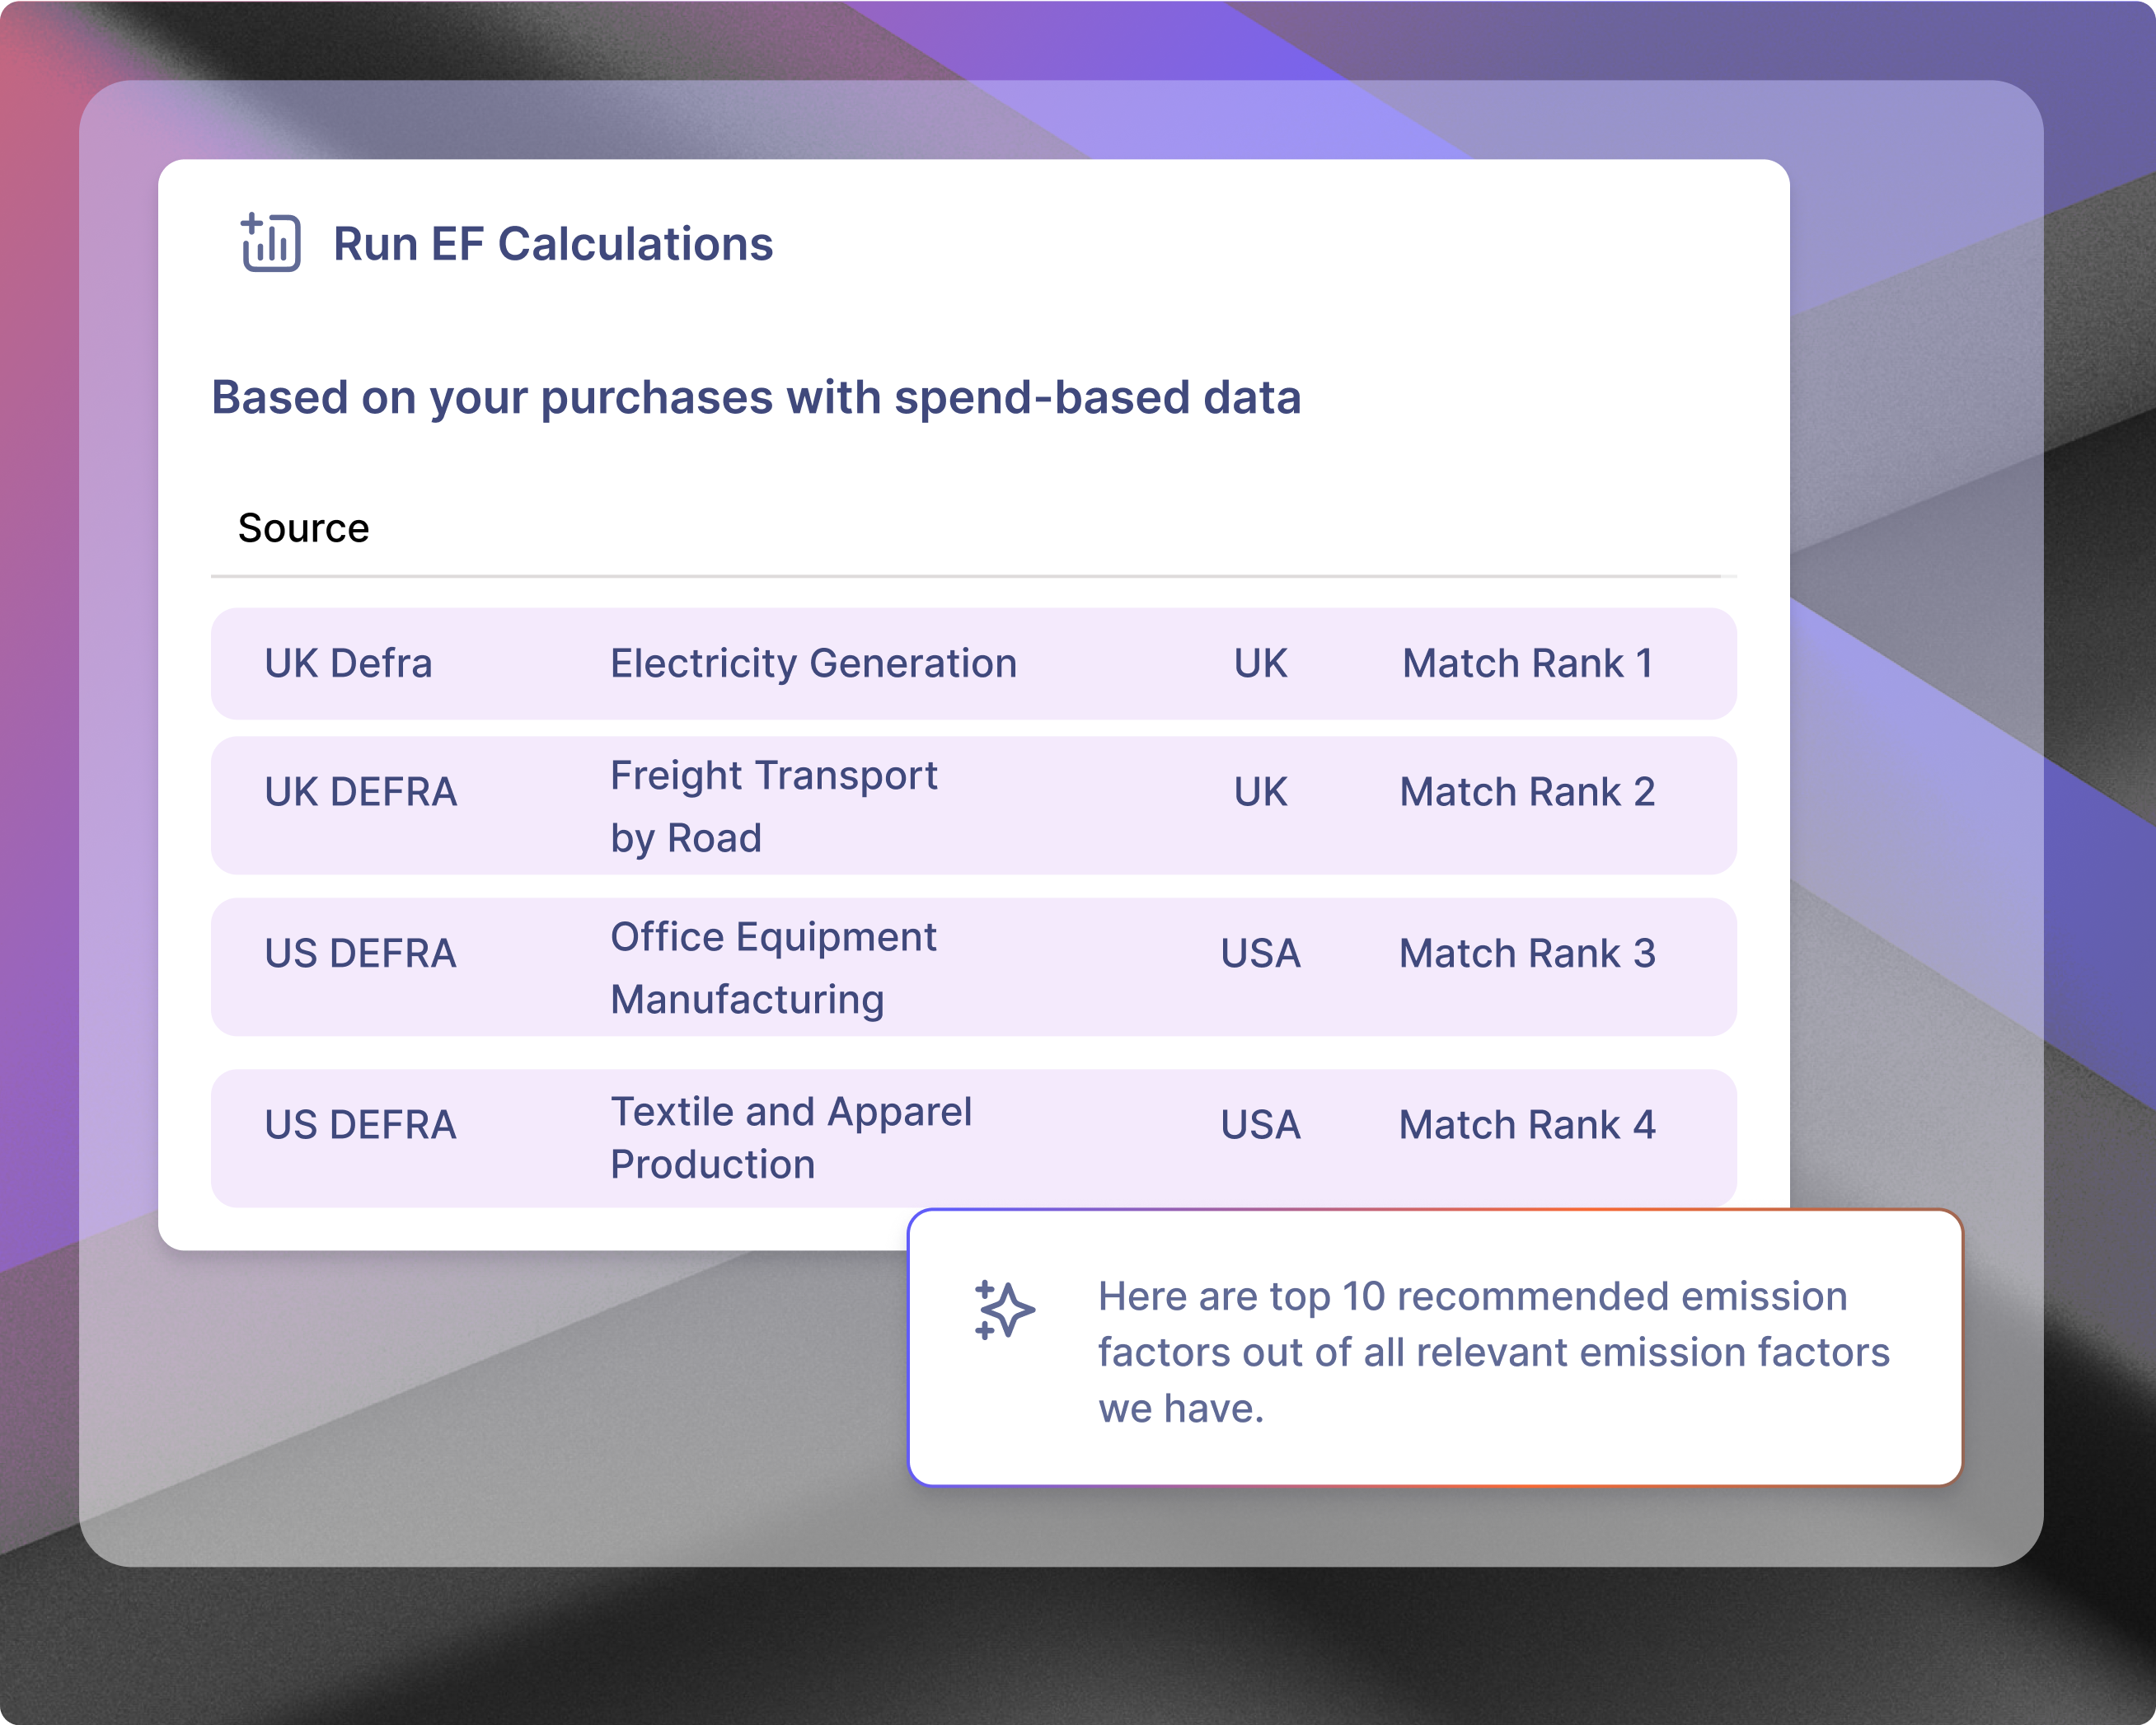2156x1725 pixels.
Task: Select Match Rank 2 label
Action: pyautogui.click(x=1527, y=792)
